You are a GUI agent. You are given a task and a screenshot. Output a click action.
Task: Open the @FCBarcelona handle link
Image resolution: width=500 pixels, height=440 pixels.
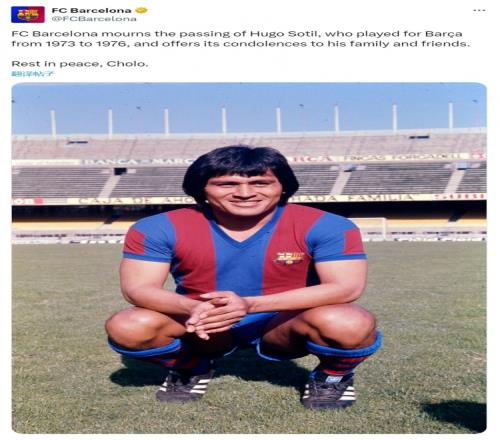pos(94,19)
